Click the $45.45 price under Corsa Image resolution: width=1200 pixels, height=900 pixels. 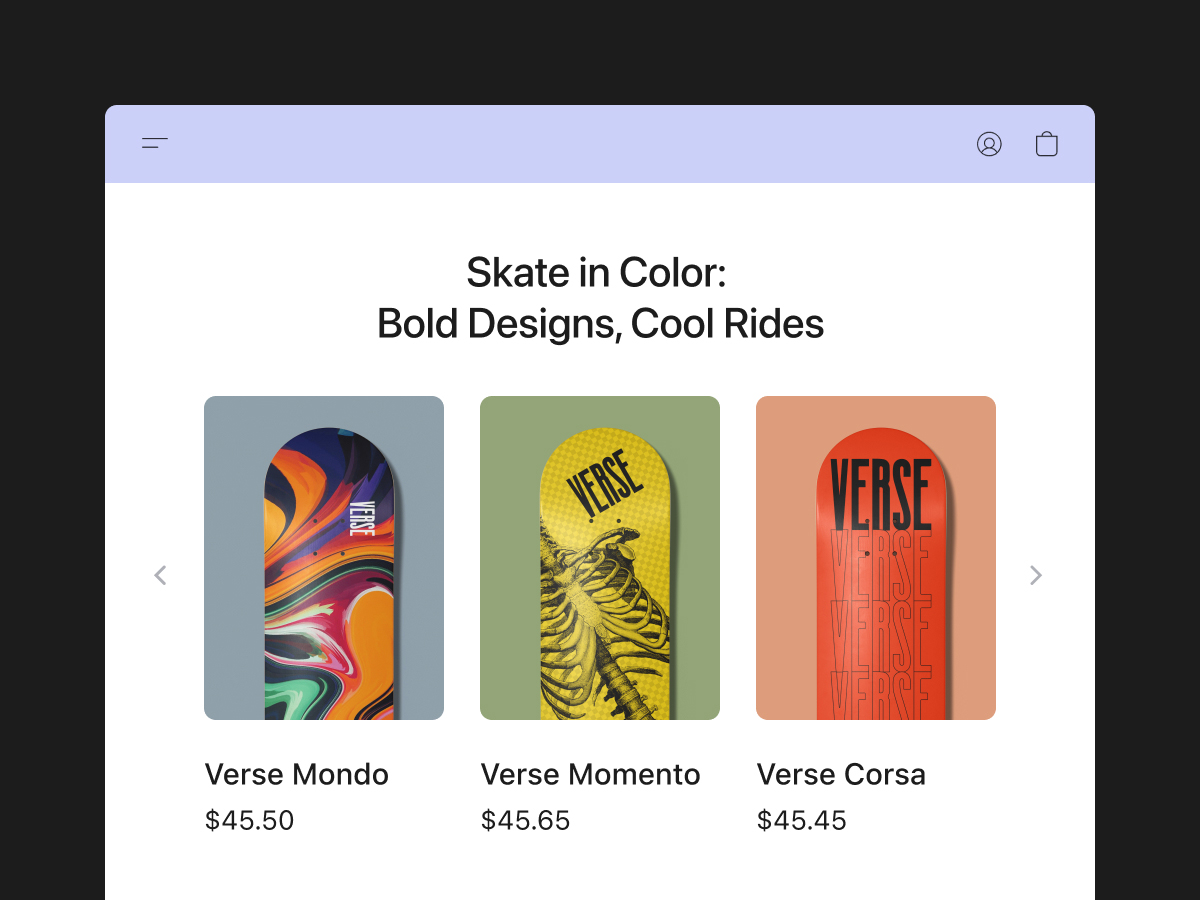click(801, 821)
